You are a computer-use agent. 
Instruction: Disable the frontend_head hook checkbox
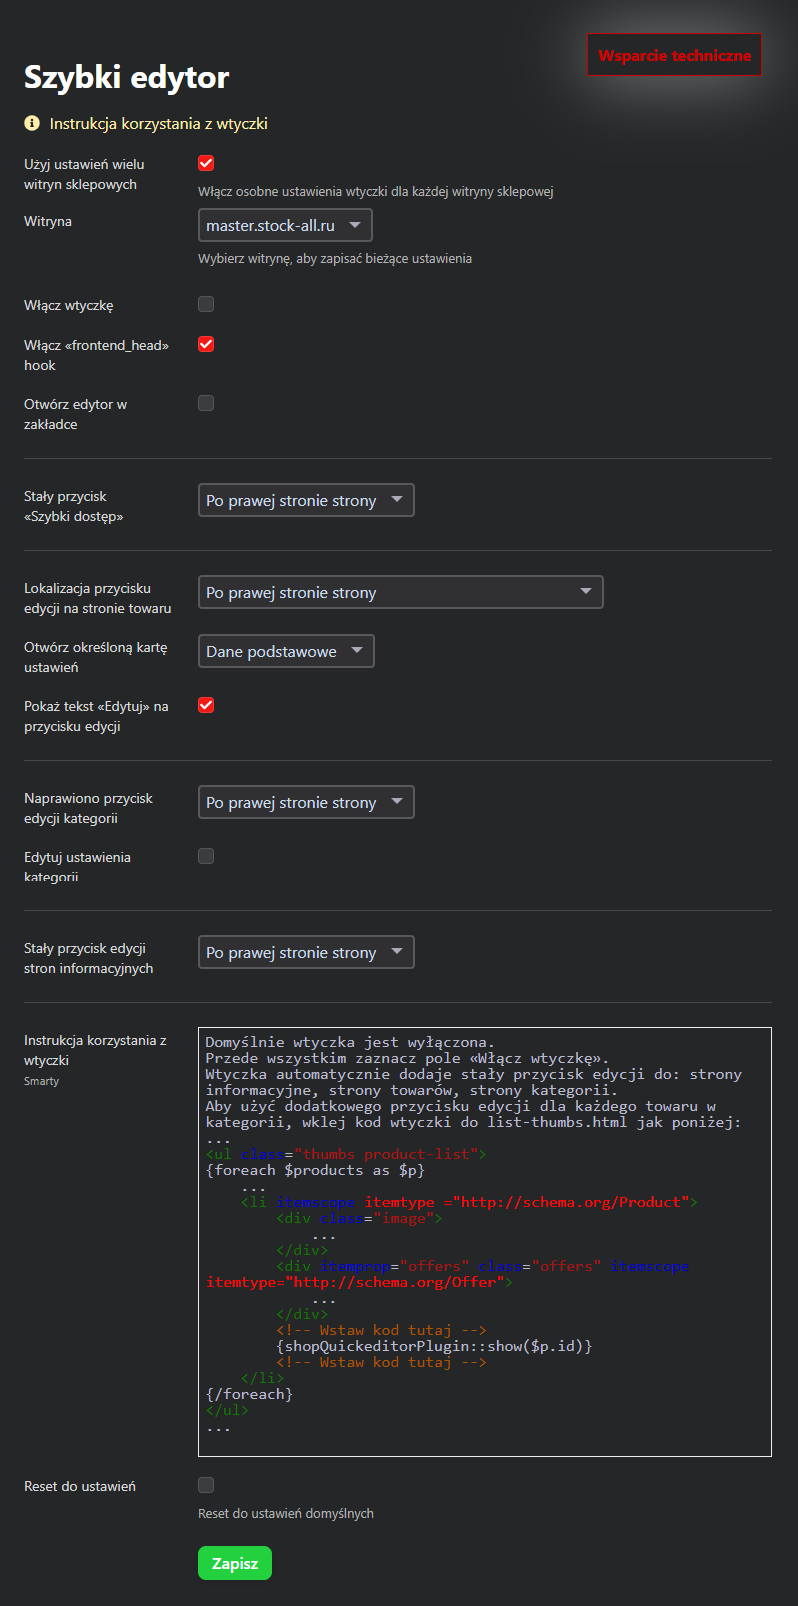(206, 344)
